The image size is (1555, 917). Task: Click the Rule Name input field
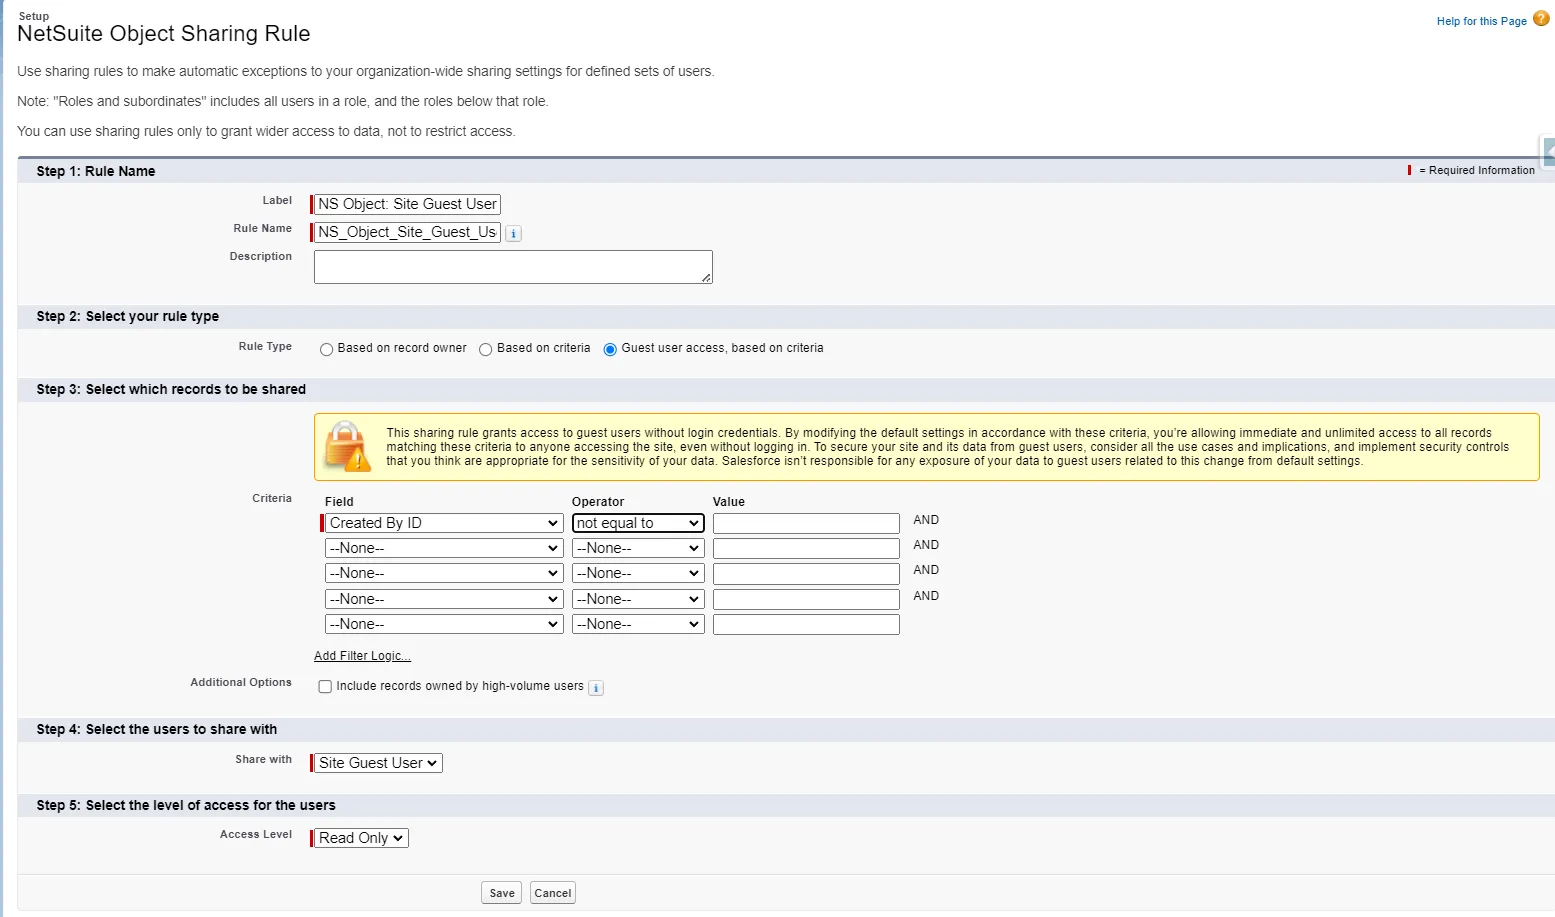click(407, 232)
